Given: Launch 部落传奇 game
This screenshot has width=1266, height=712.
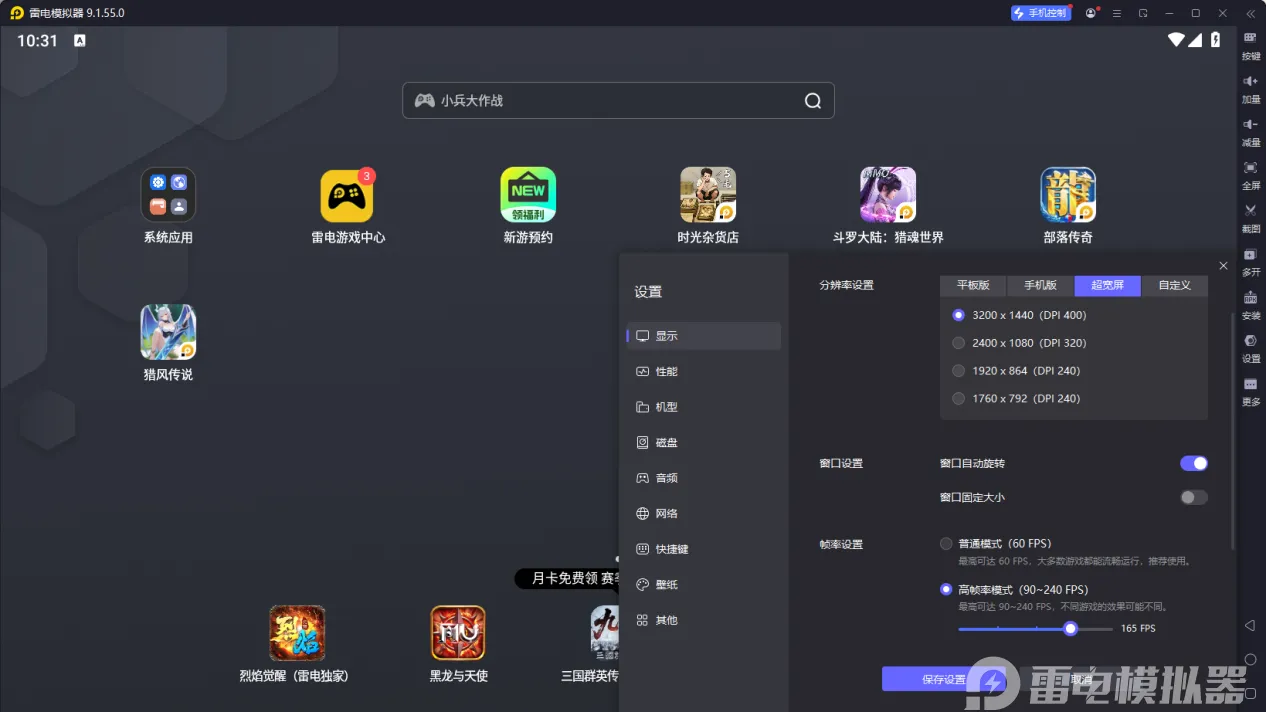Looking at the screenshot, I should point(1068,195).
